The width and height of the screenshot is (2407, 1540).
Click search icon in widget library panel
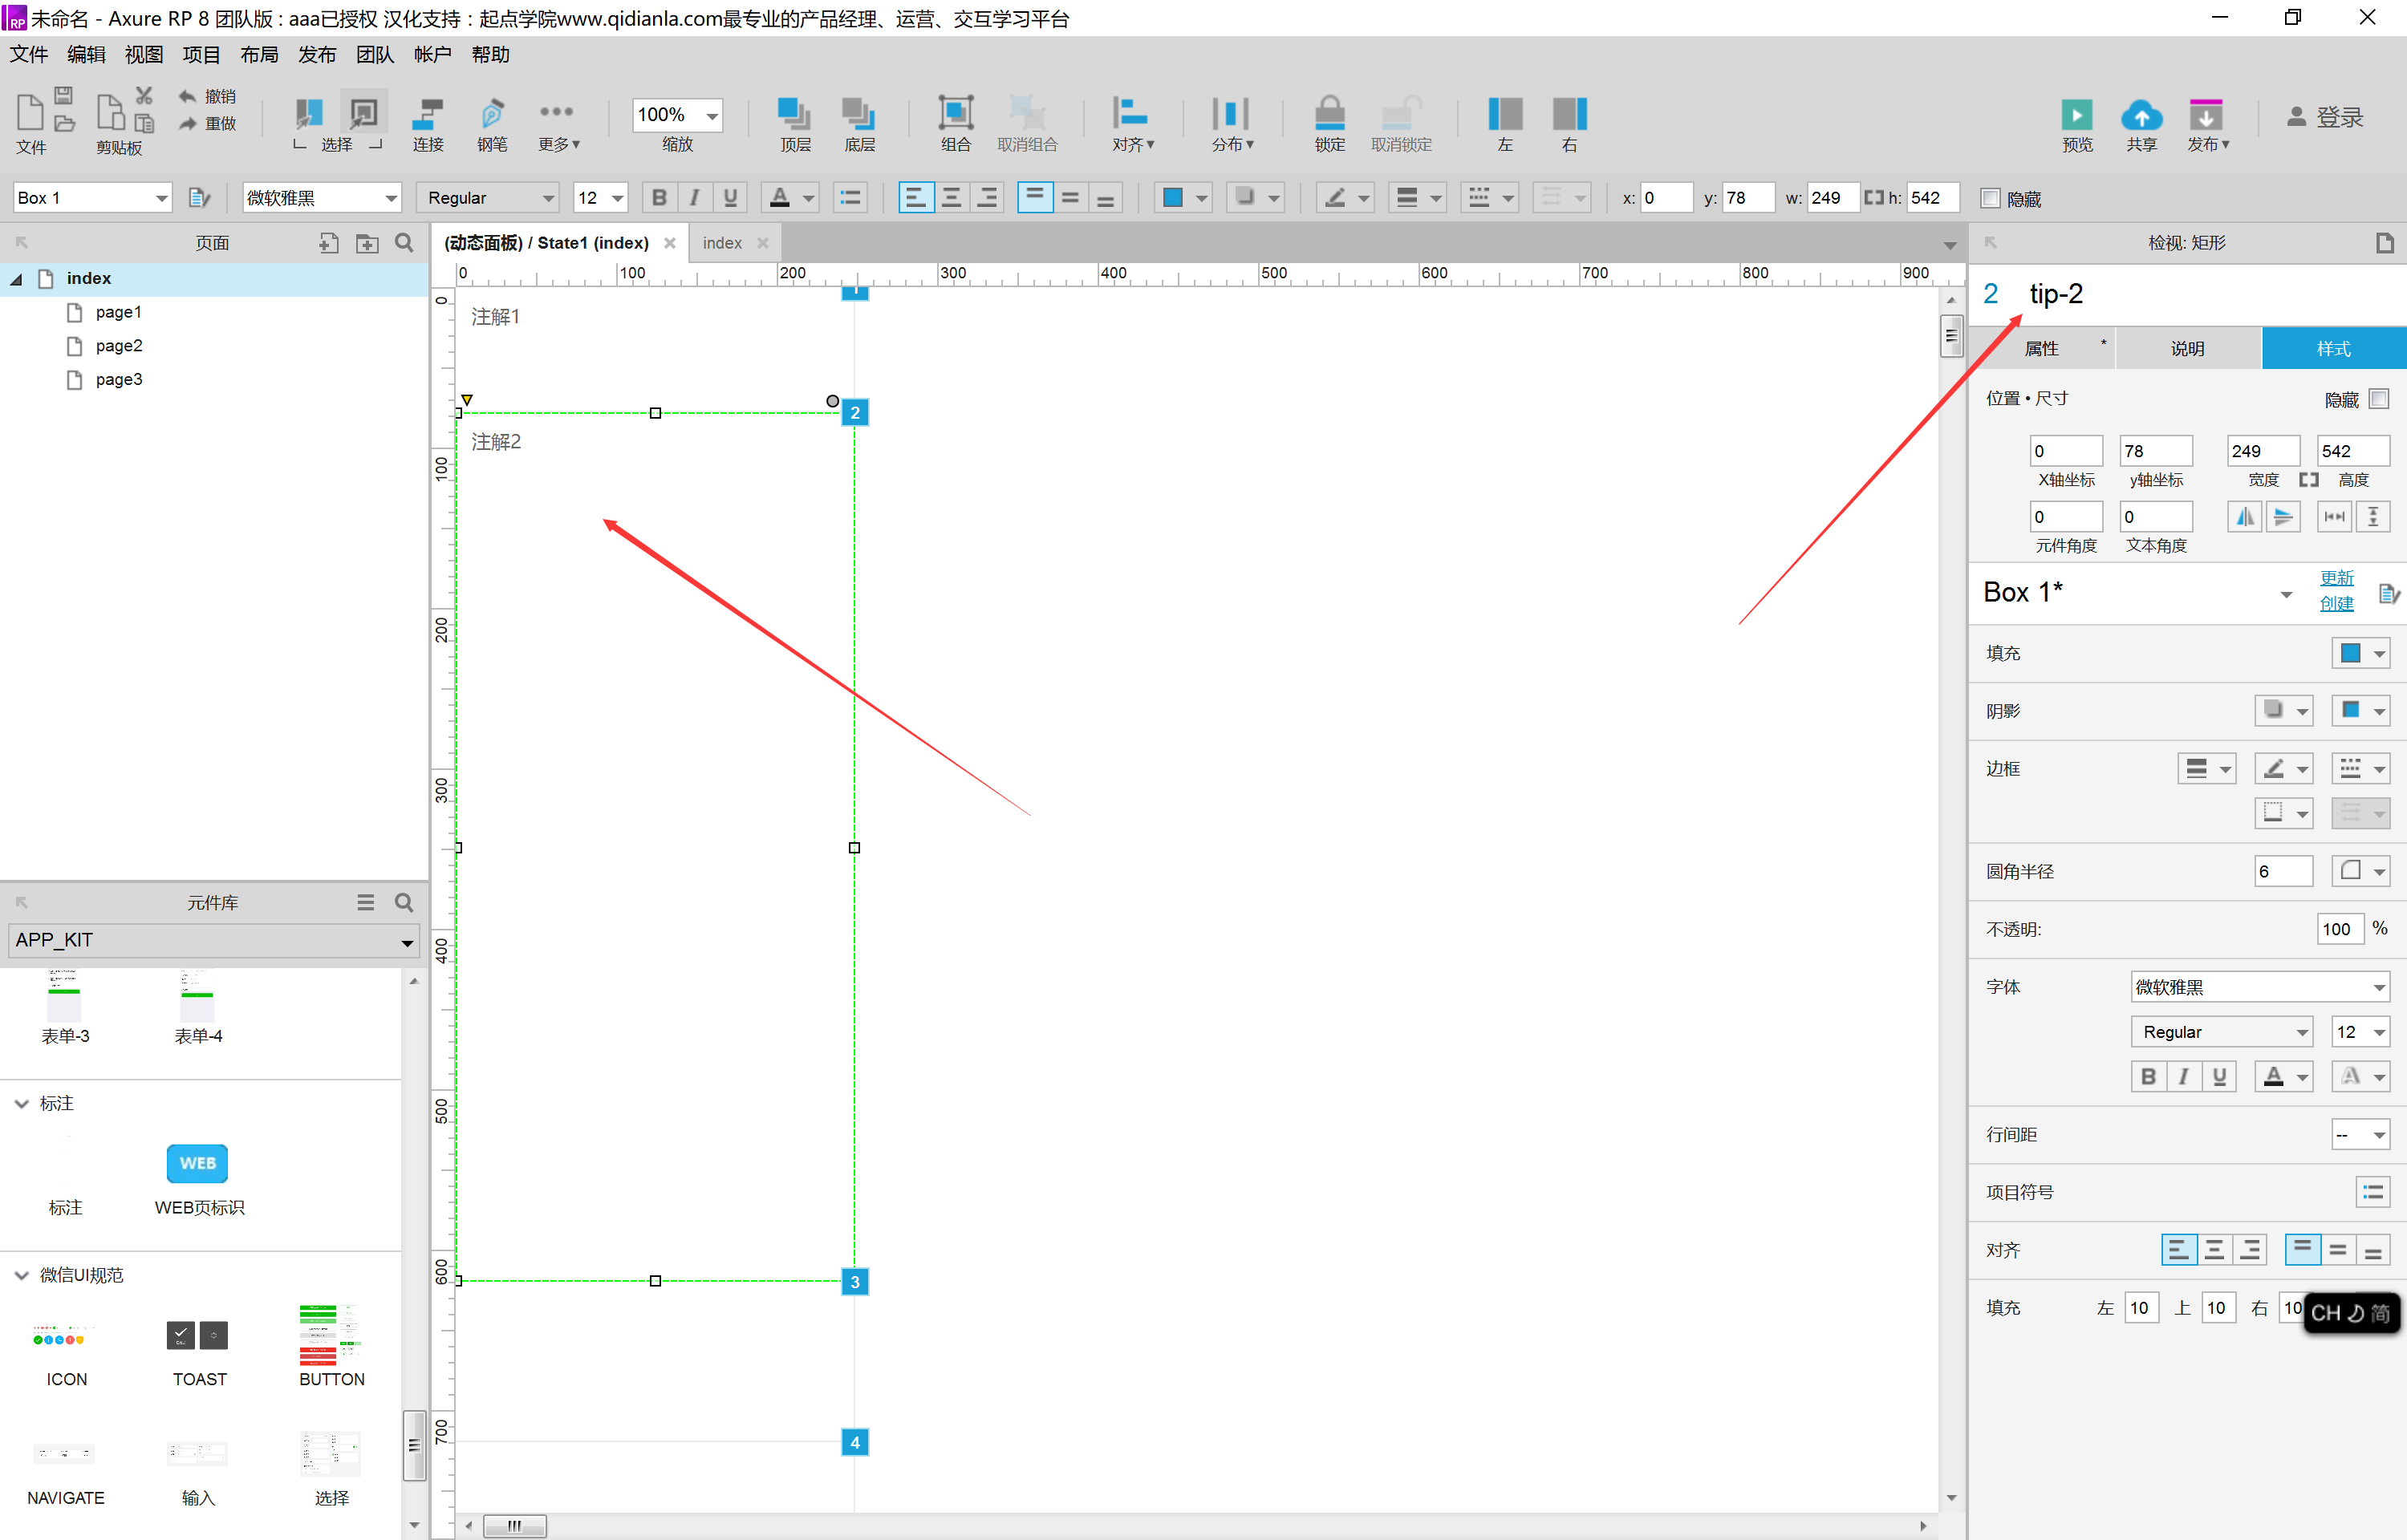pyautogui.click(x=404, y=902)
